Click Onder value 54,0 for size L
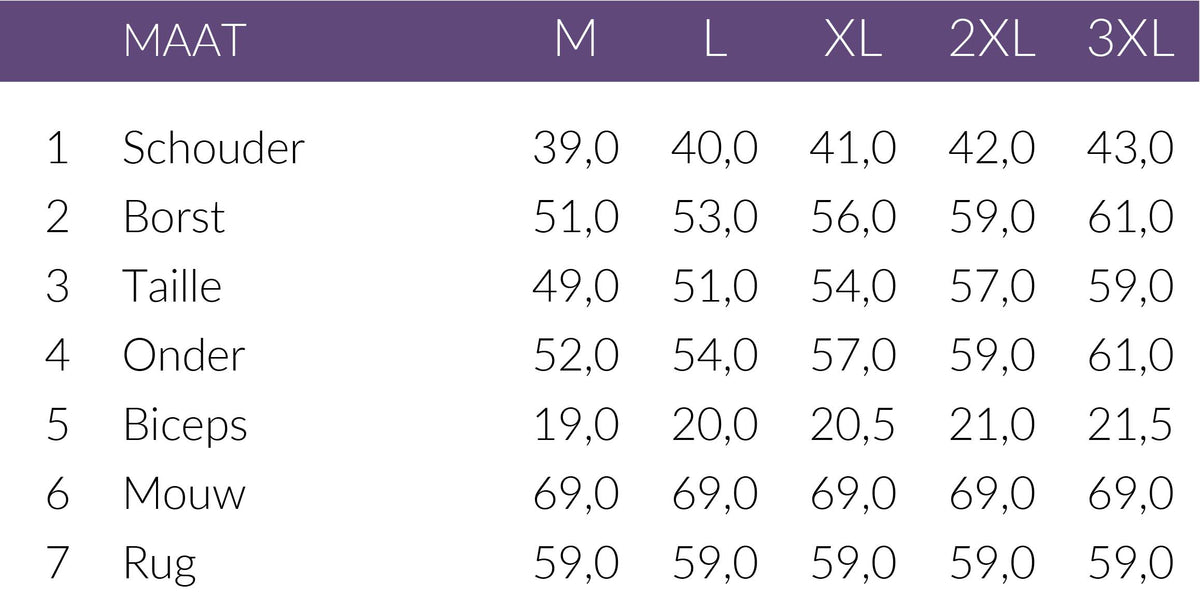The image size is (1200, 598). 714,356
